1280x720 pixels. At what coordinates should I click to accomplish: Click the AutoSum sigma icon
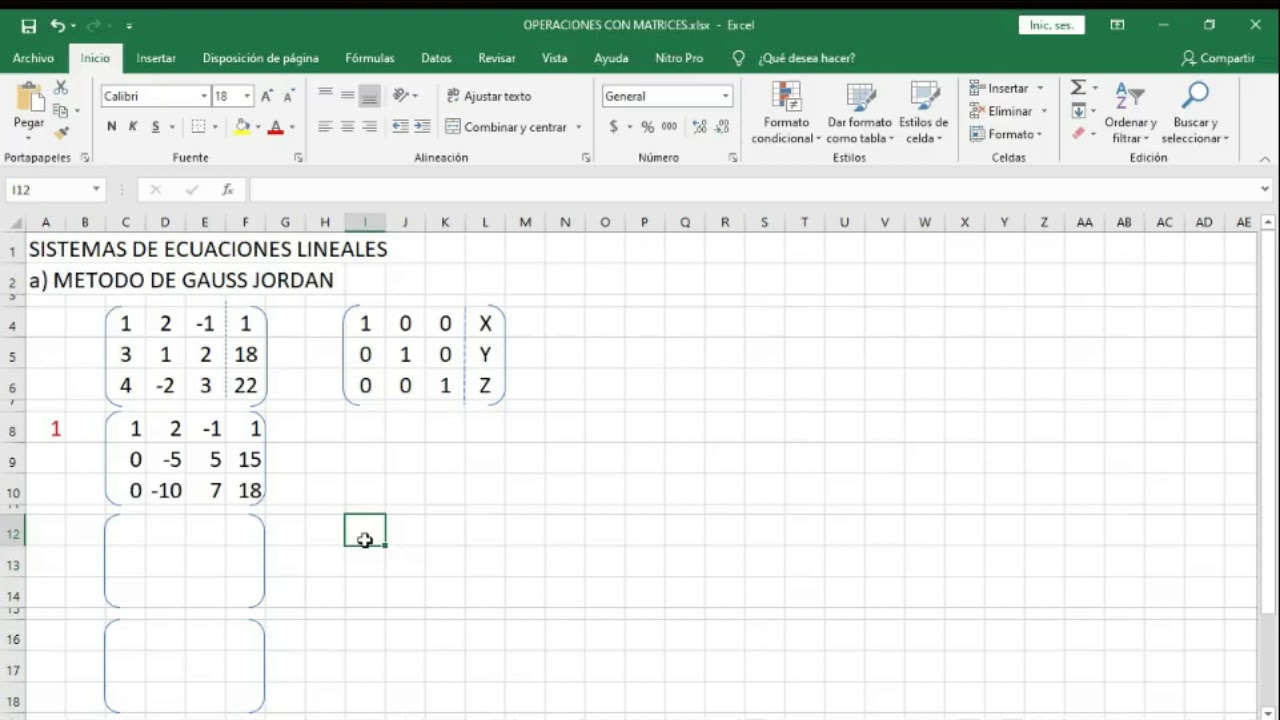coord(1078,88)
